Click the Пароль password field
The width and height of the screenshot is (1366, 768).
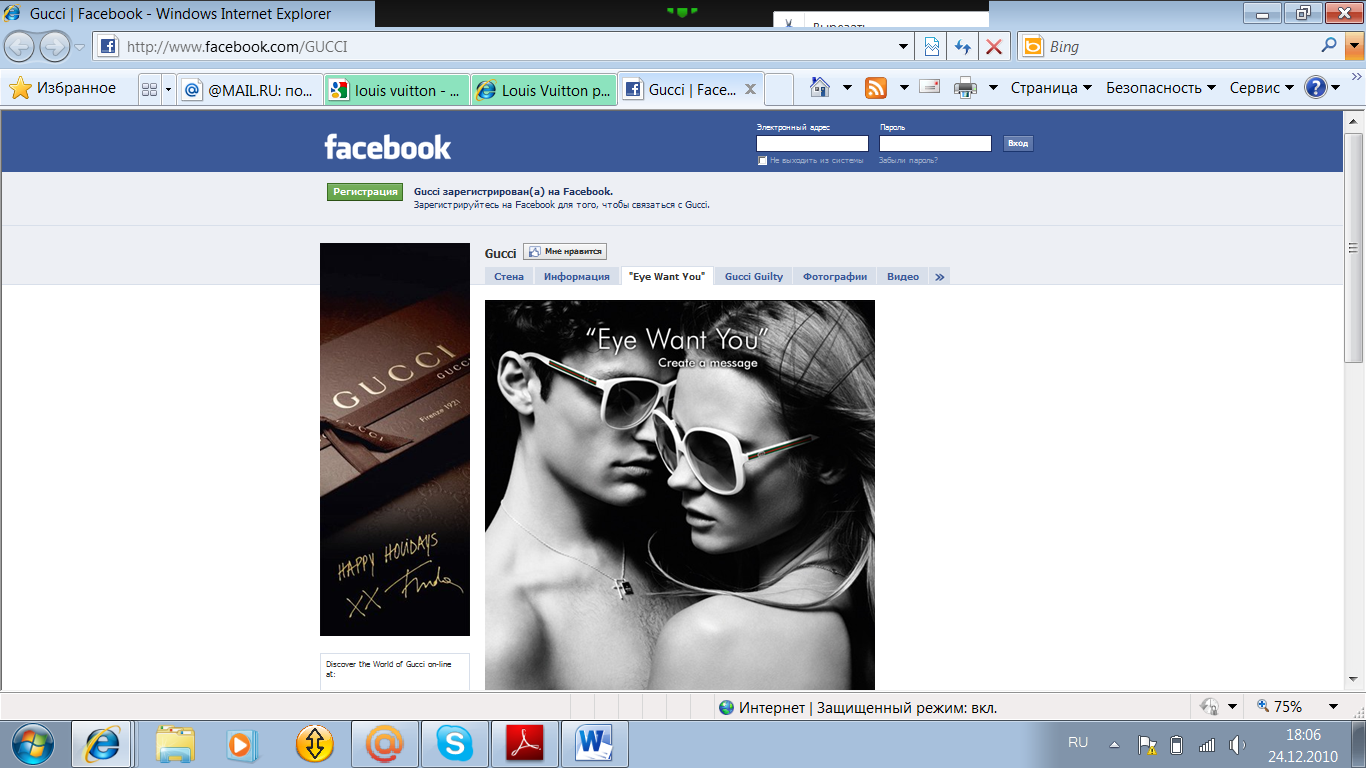(x=935, y=144)
